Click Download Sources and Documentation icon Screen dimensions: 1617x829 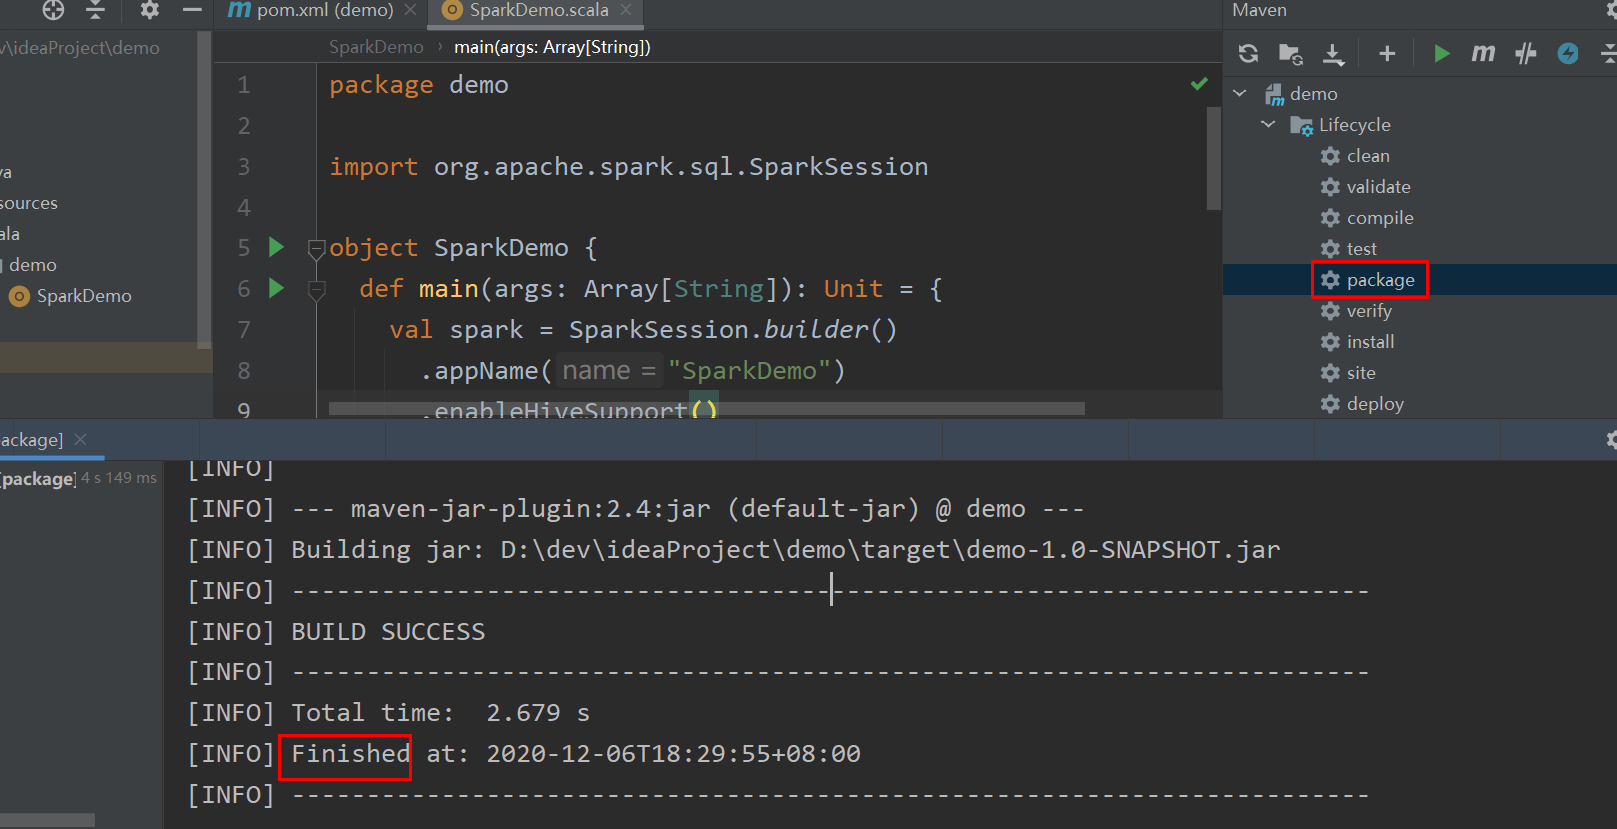(x=1333, y=54)
